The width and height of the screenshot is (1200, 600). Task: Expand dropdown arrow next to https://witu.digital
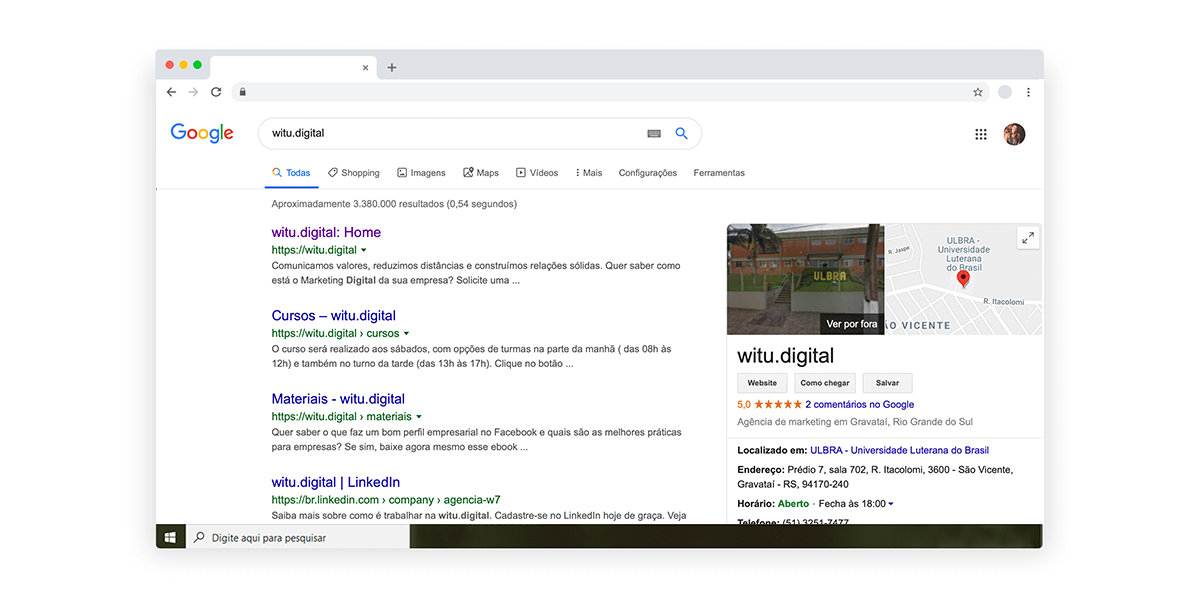tap(364, 250)
